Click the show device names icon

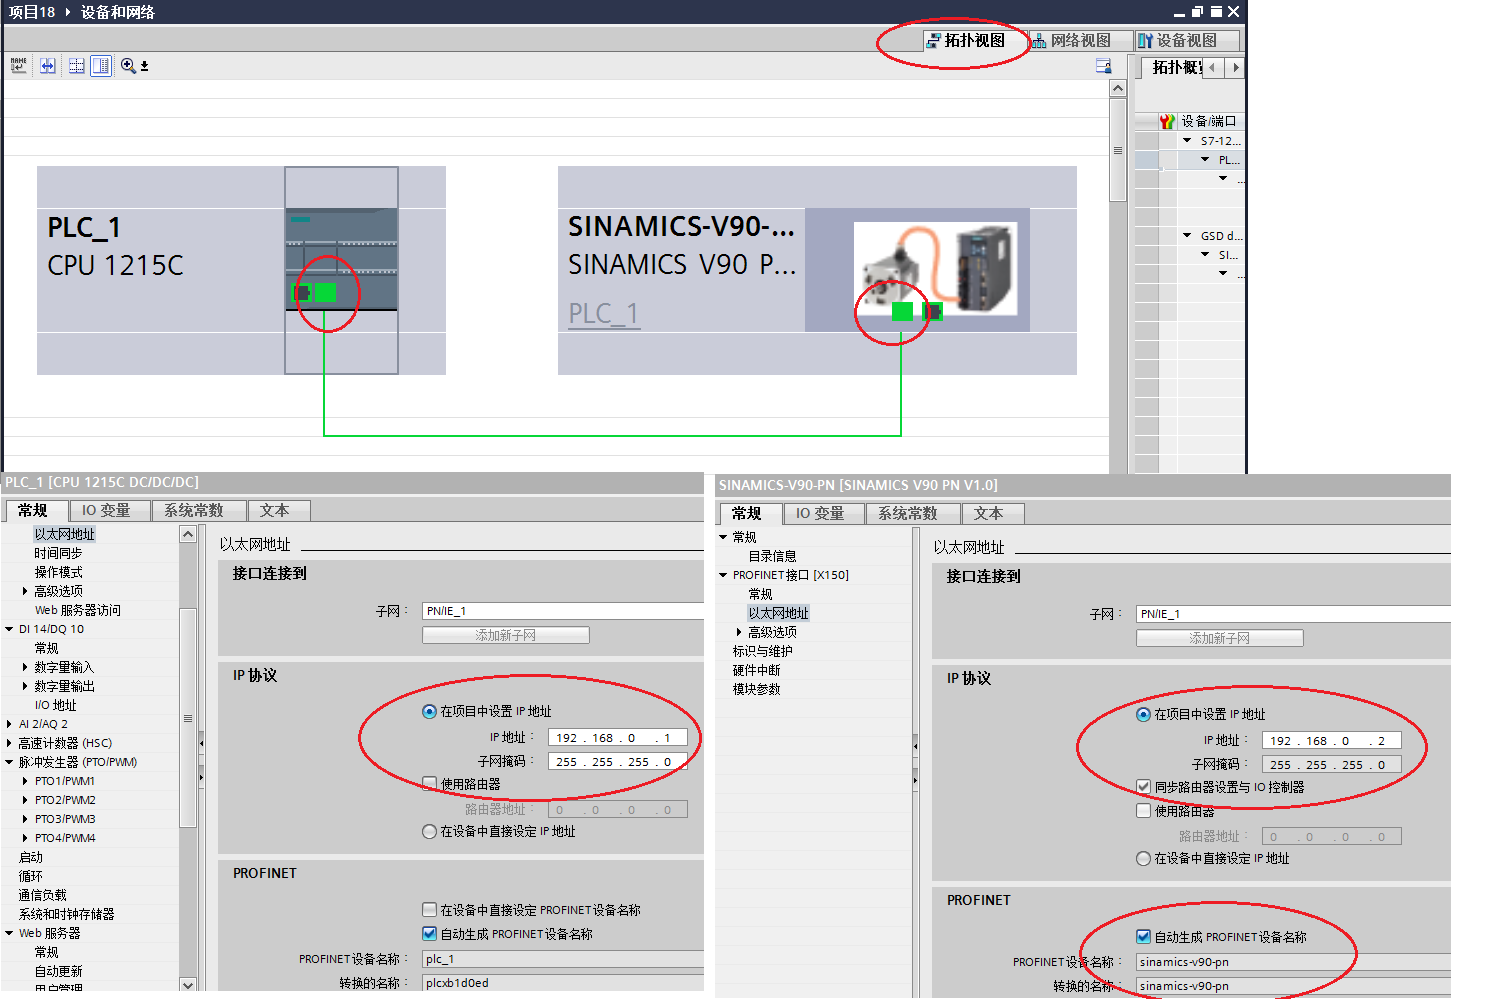coord(18,65)
